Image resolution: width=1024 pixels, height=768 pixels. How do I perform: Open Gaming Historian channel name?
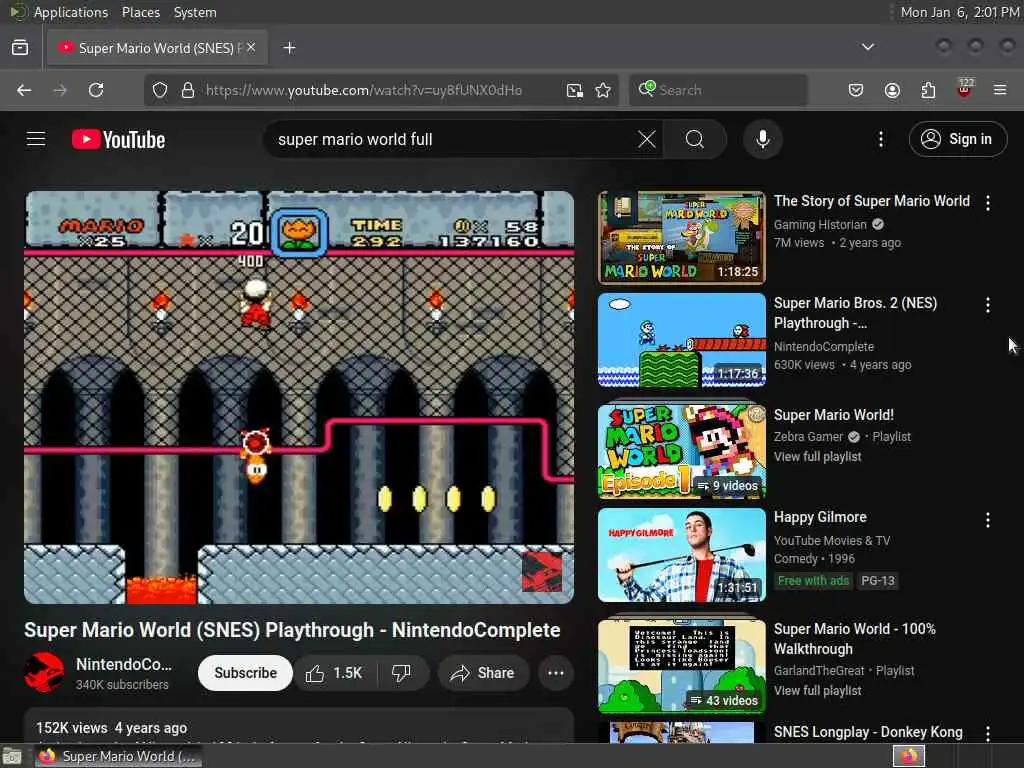820,225
